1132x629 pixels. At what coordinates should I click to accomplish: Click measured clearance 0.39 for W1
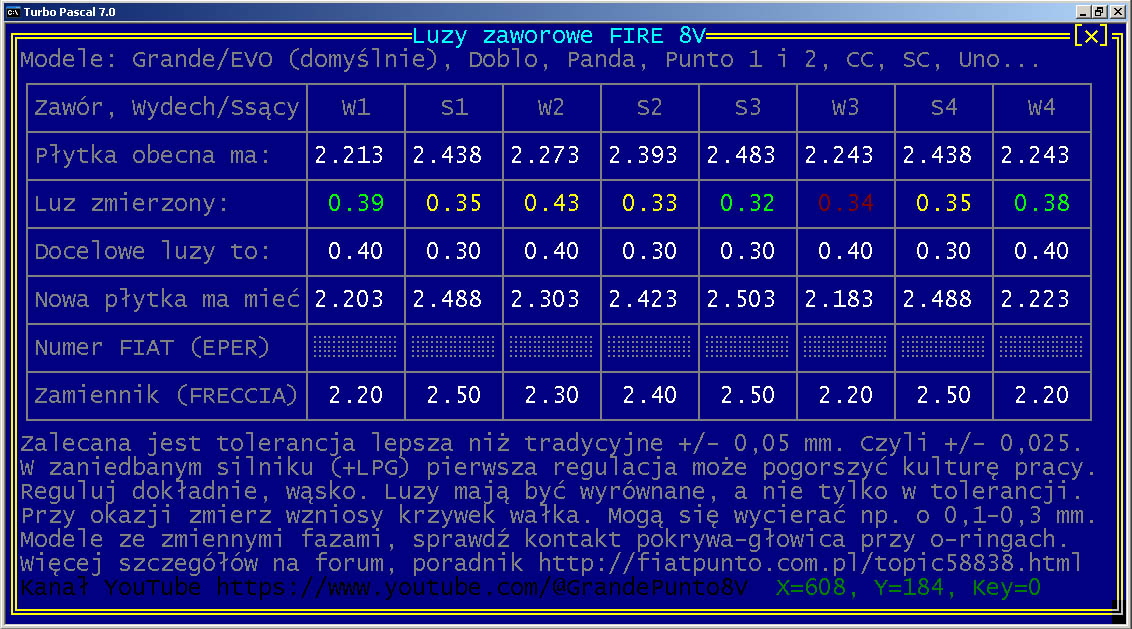tap(356, 203)
